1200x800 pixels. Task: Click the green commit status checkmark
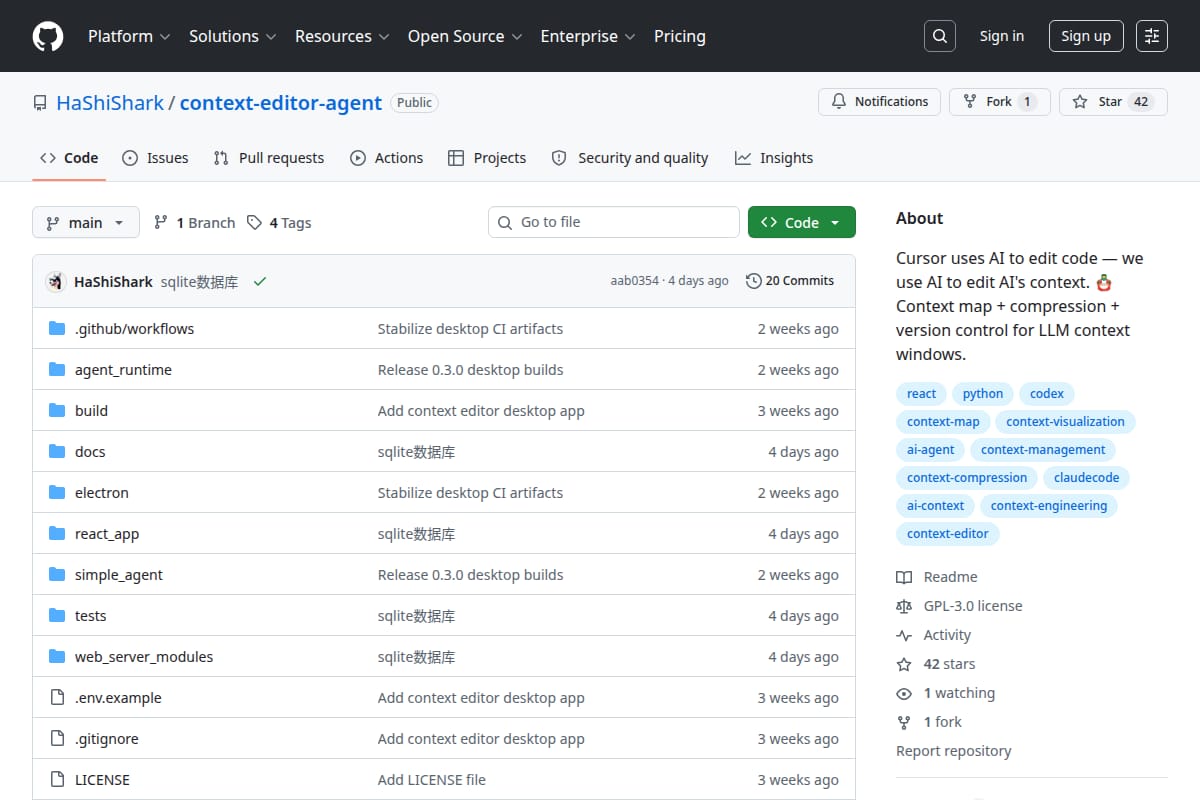(x=260, y=282)
